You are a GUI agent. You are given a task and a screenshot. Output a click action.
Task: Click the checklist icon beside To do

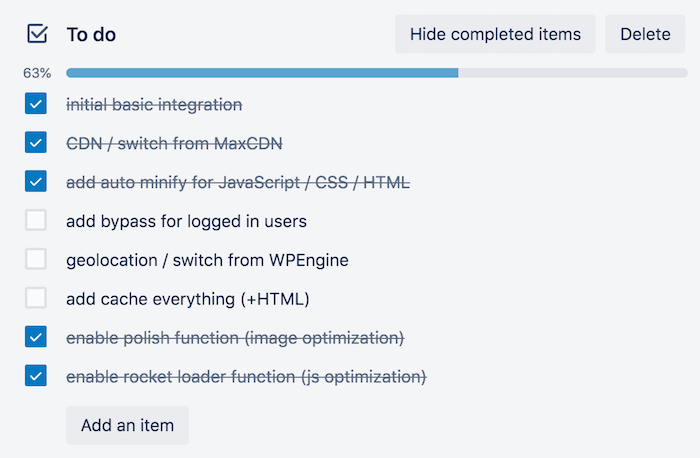click(37, 34)
